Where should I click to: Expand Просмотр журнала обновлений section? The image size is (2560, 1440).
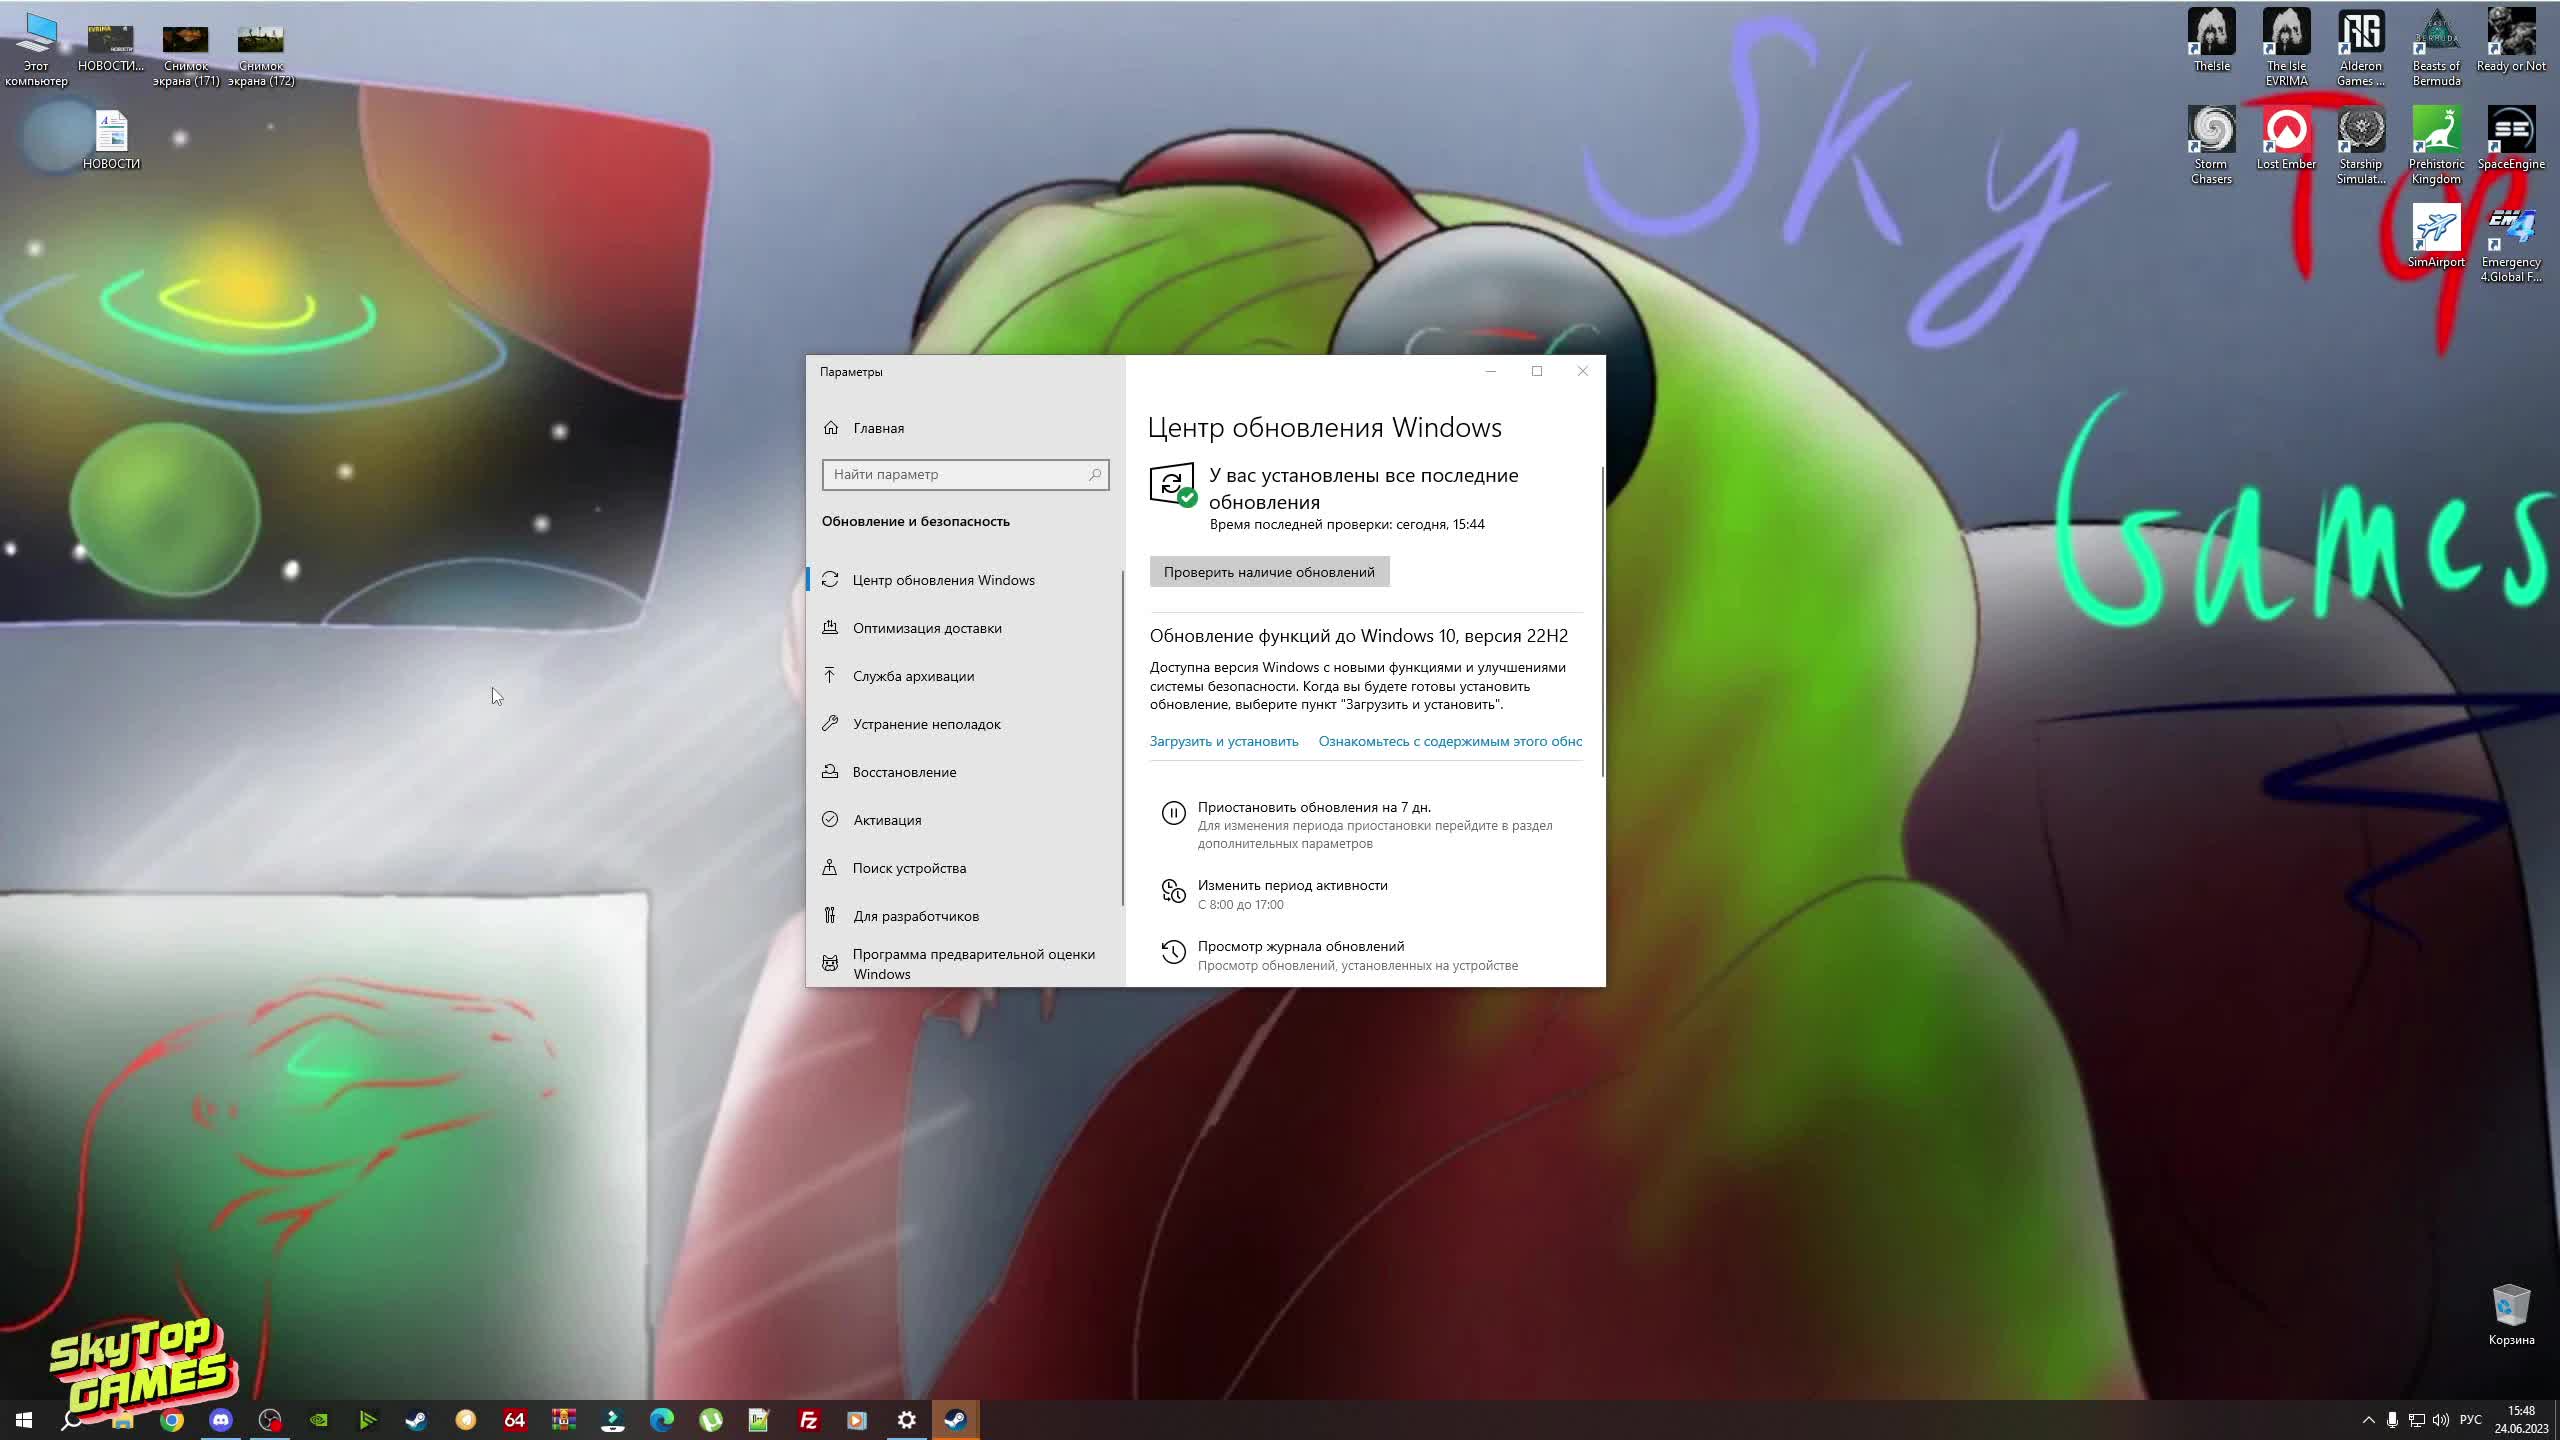point(1299,946)
